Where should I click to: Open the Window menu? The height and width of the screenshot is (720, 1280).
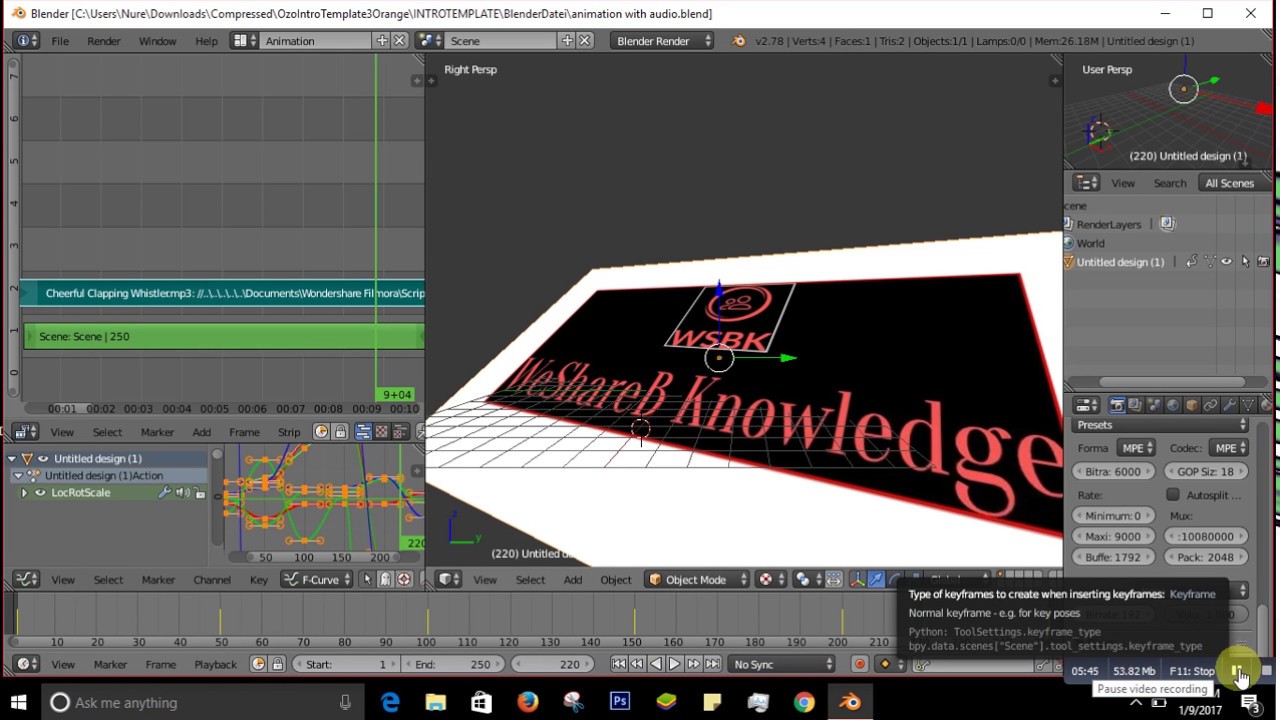pyautogui.click(x=157, y=41)
